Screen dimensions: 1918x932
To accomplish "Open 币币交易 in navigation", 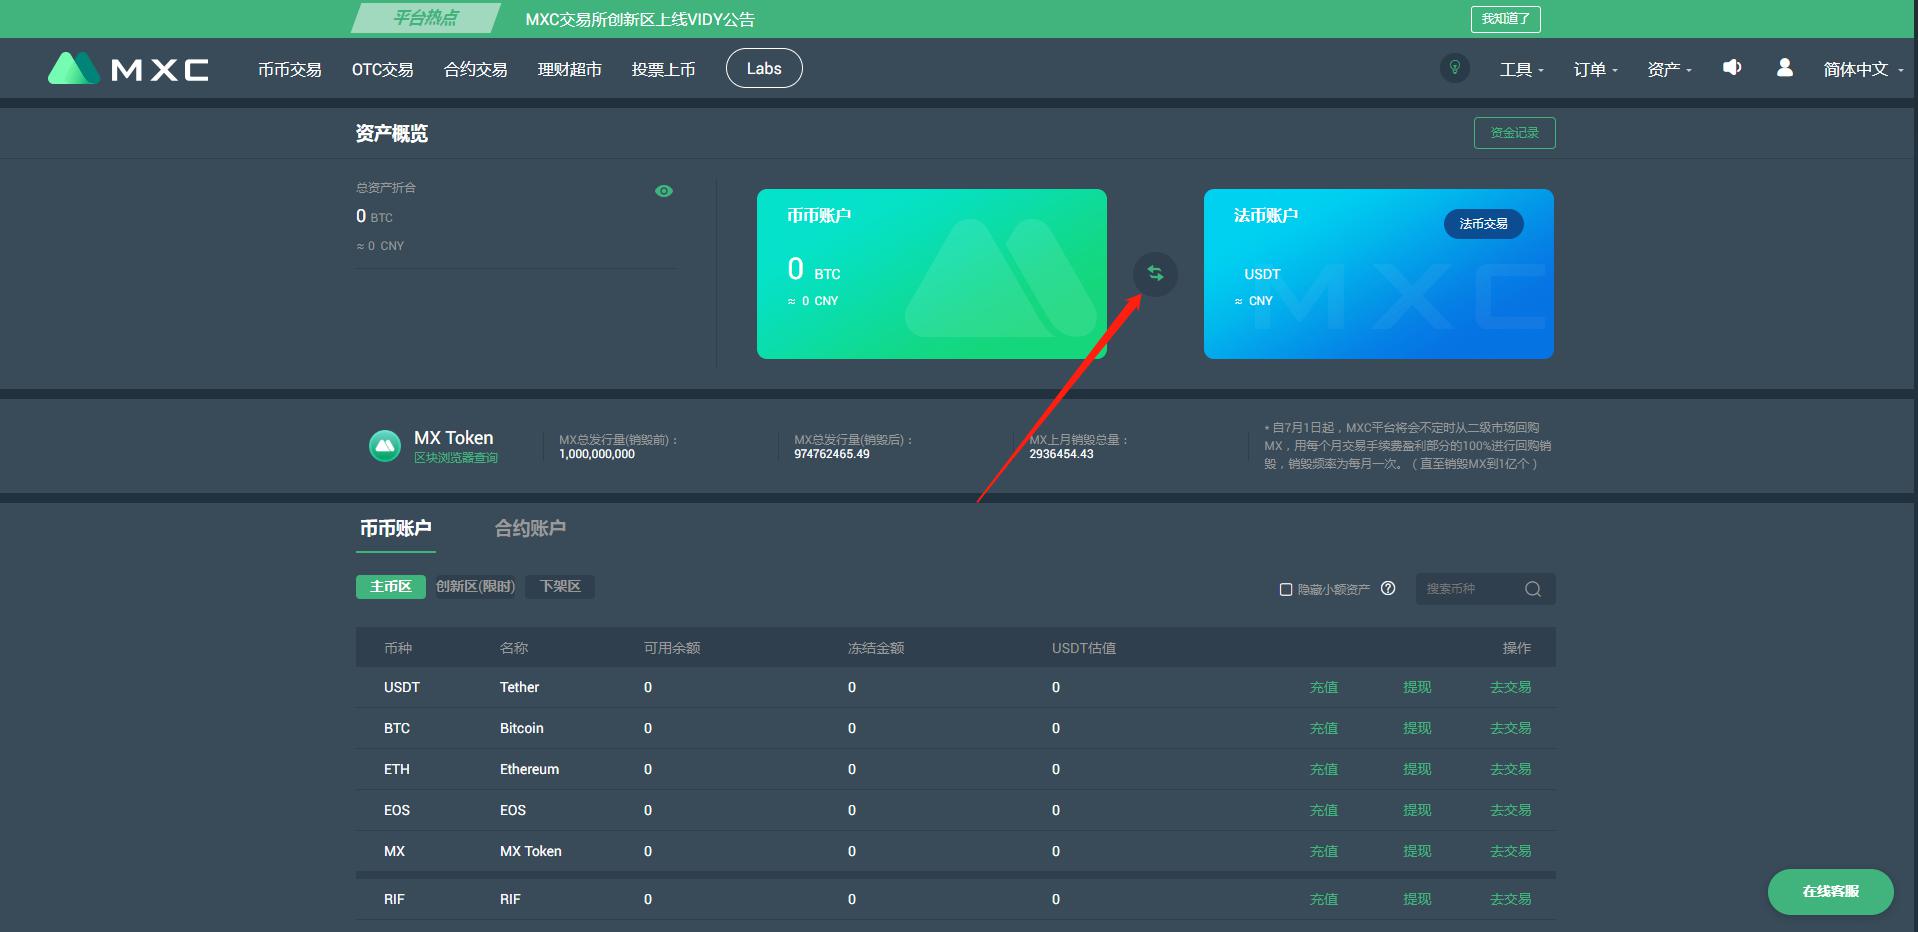I will (x=290, y=69).
